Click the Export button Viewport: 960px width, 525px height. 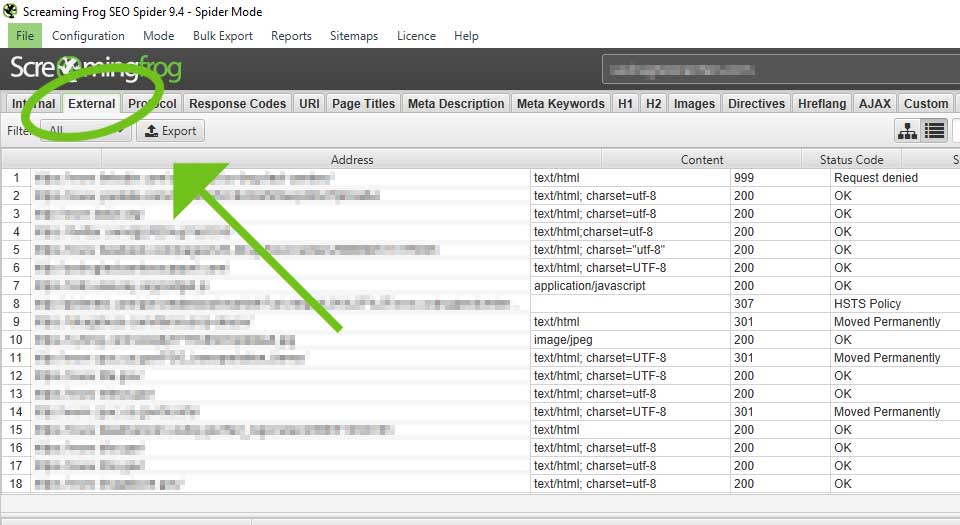pos(170,131)
